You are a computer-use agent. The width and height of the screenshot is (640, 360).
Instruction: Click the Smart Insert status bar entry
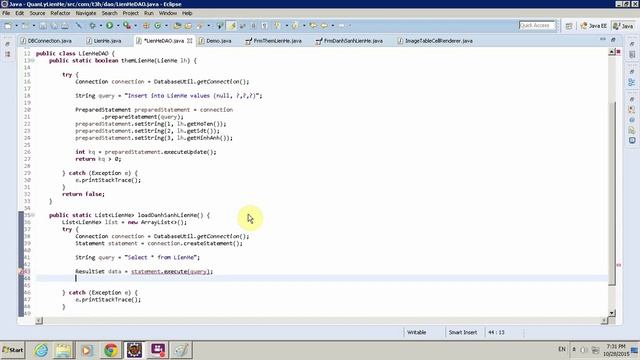(463, 332)
